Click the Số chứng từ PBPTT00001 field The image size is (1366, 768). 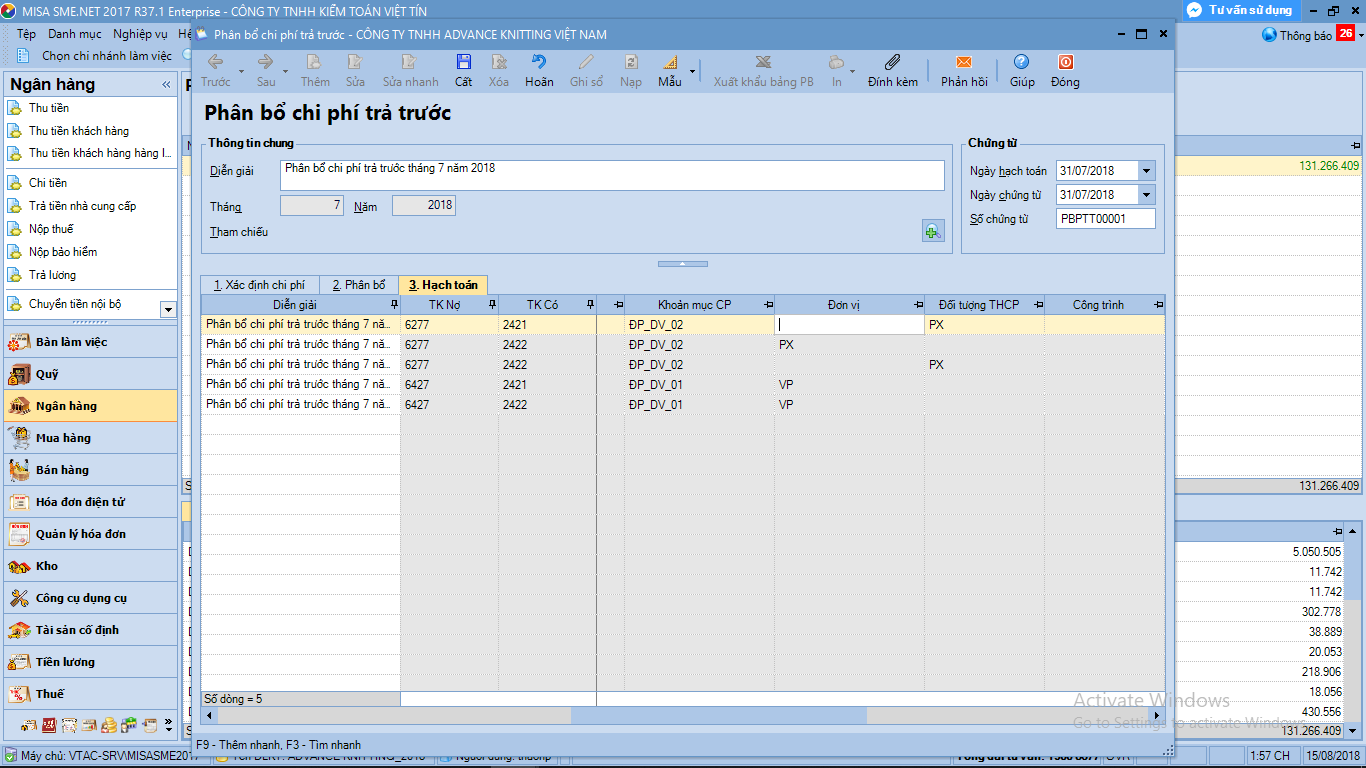[x=1106, y=219]
